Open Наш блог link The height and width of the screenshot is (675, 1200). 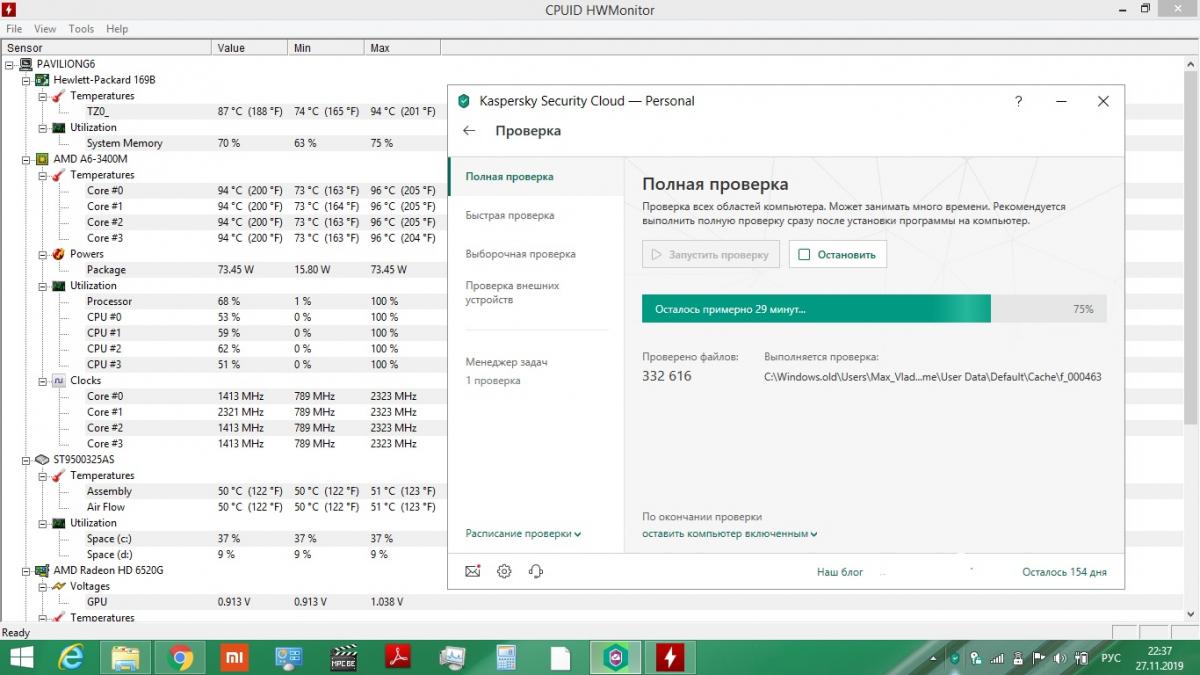coord(840,573)
